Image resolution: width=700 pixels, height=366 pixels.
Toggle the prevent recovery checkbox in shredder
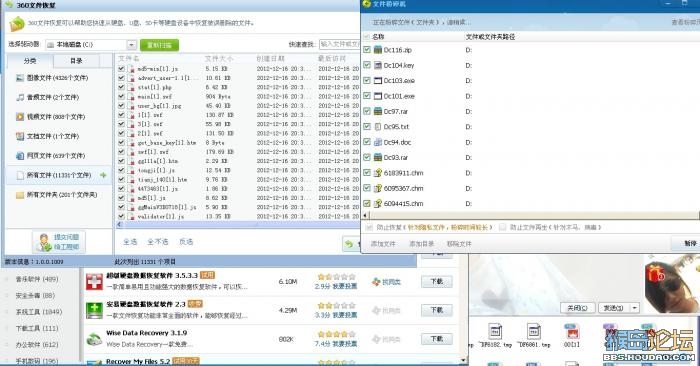point(369,227)
